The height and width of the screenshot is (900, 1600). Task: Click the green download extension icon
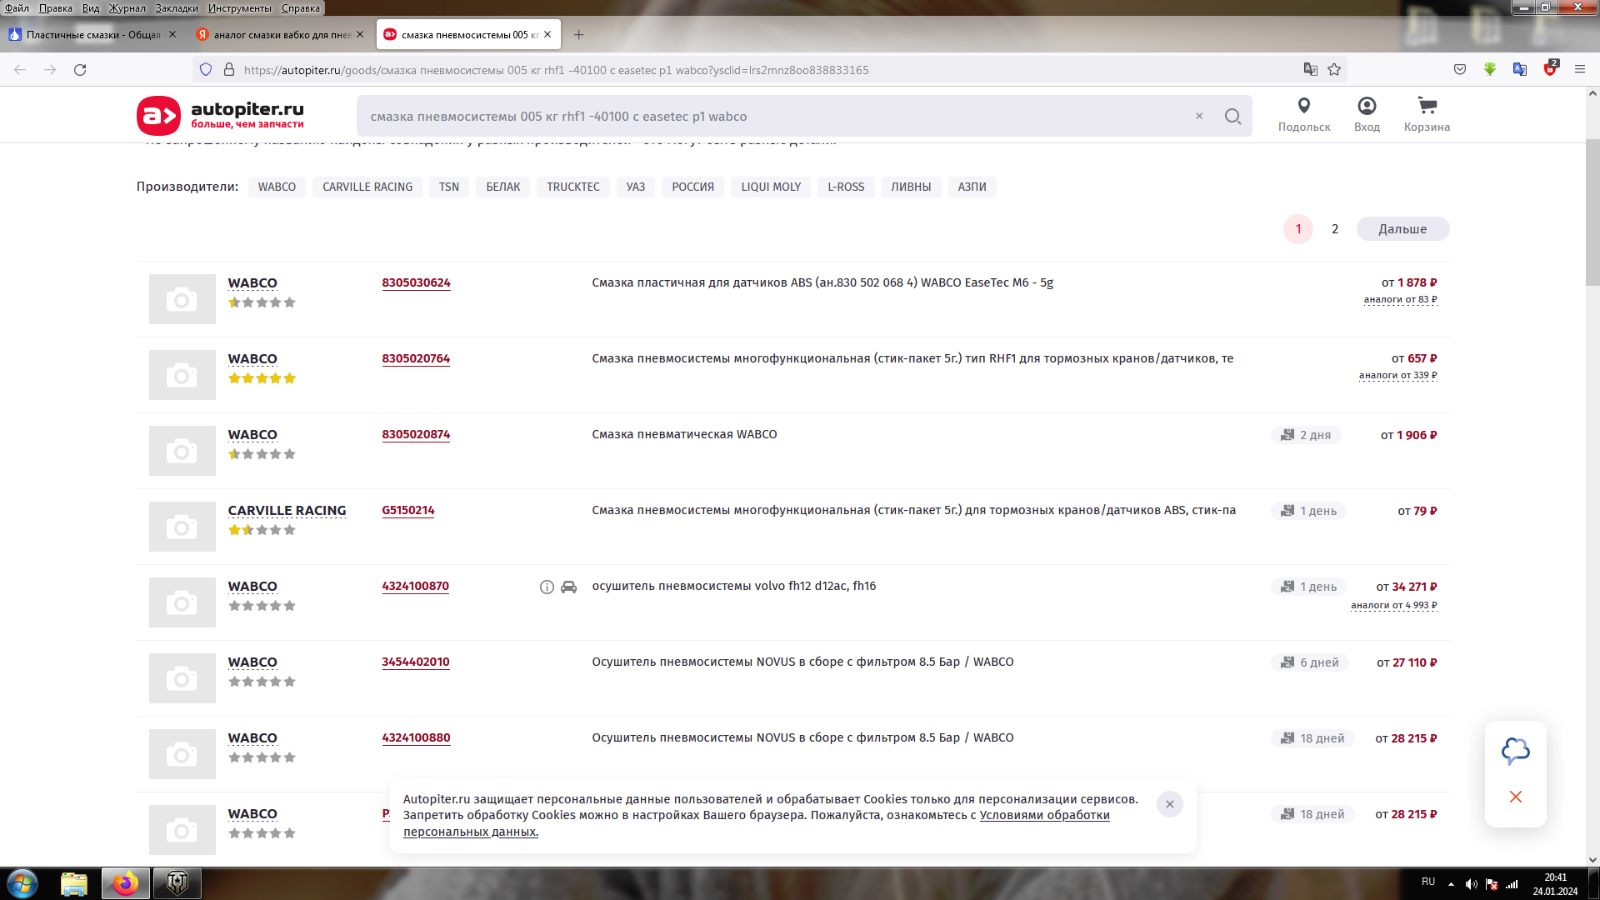(x=1490, y=70)
